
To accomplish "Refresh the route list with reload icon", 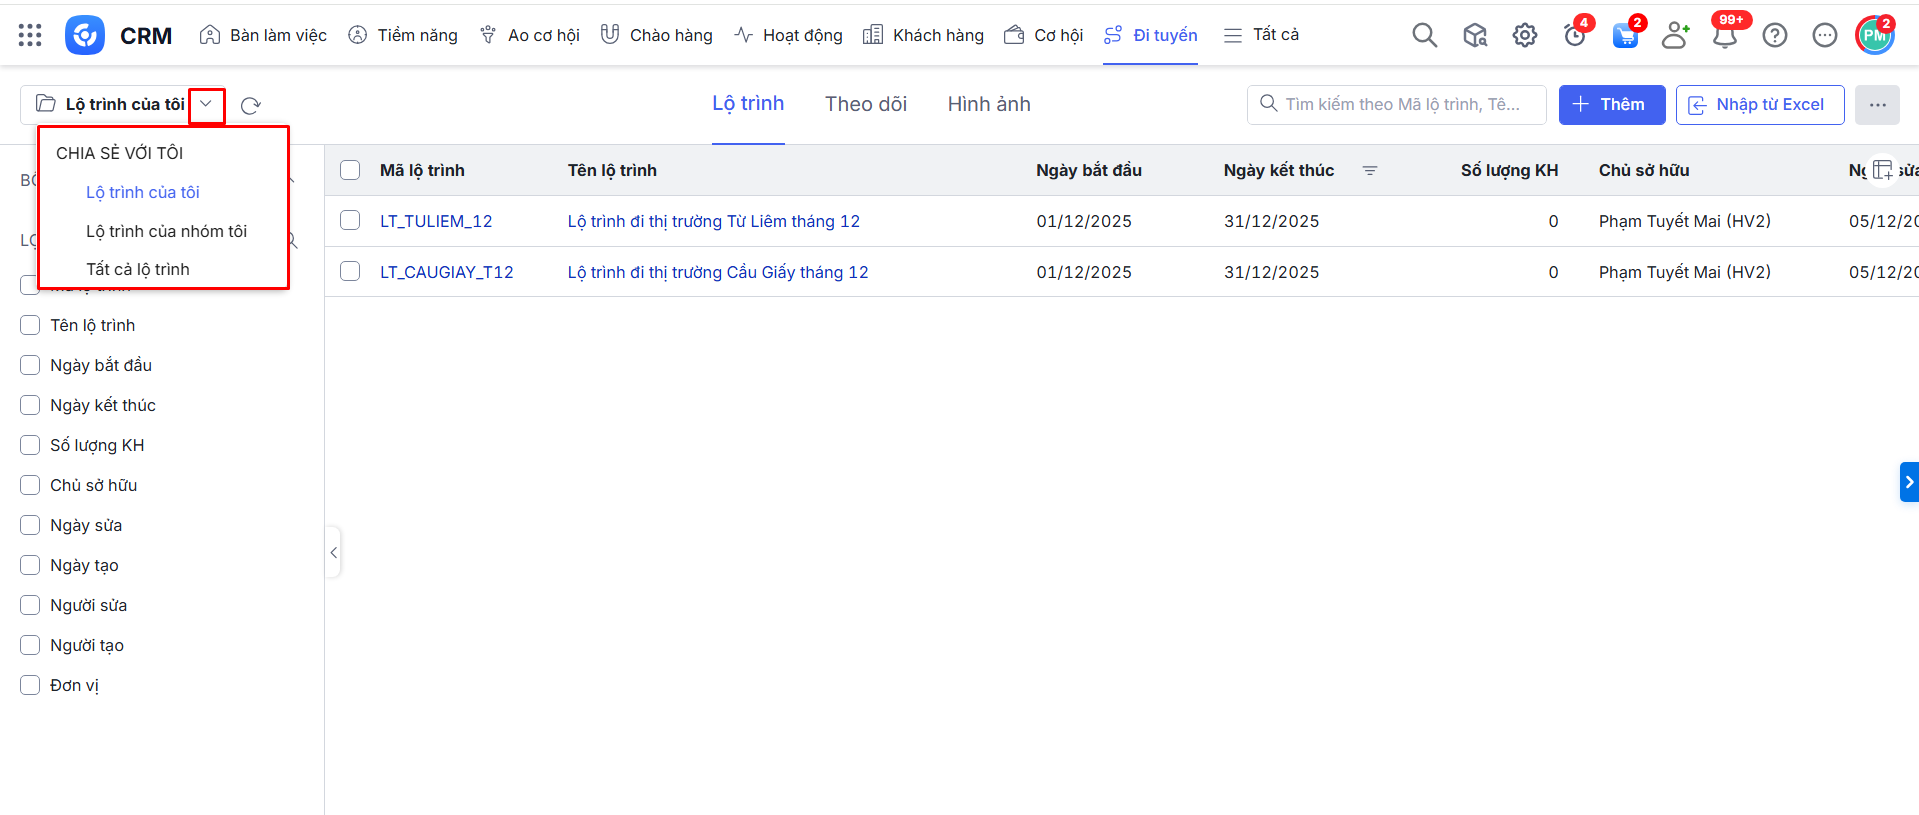I will pos(250,105).
